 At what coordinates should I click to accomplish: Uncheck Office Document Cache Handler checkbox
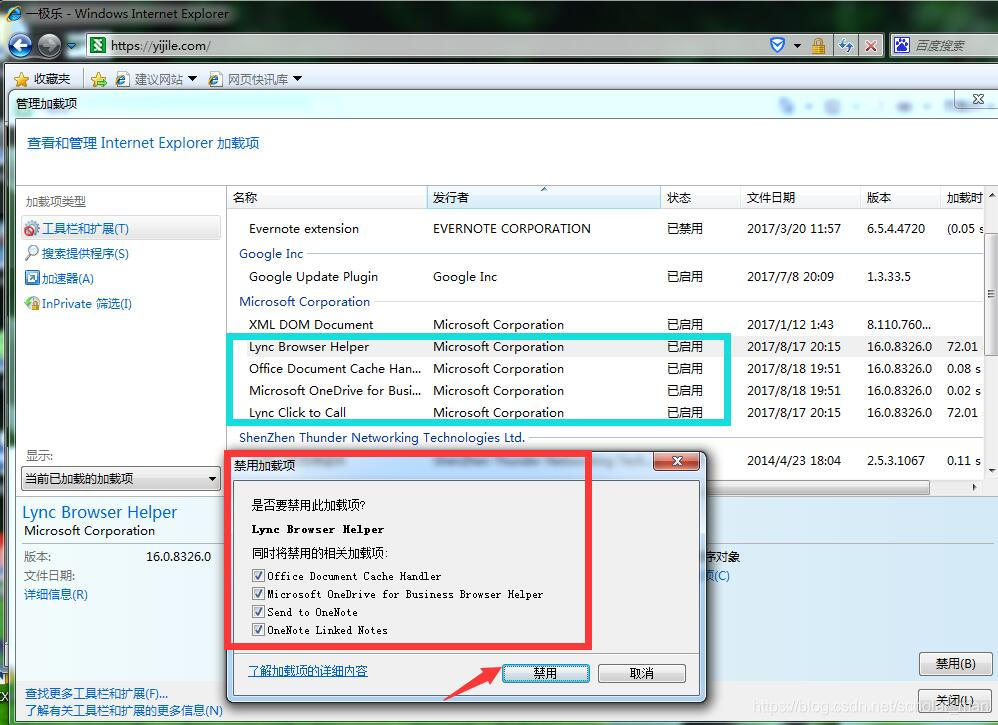tap(258, 575)
